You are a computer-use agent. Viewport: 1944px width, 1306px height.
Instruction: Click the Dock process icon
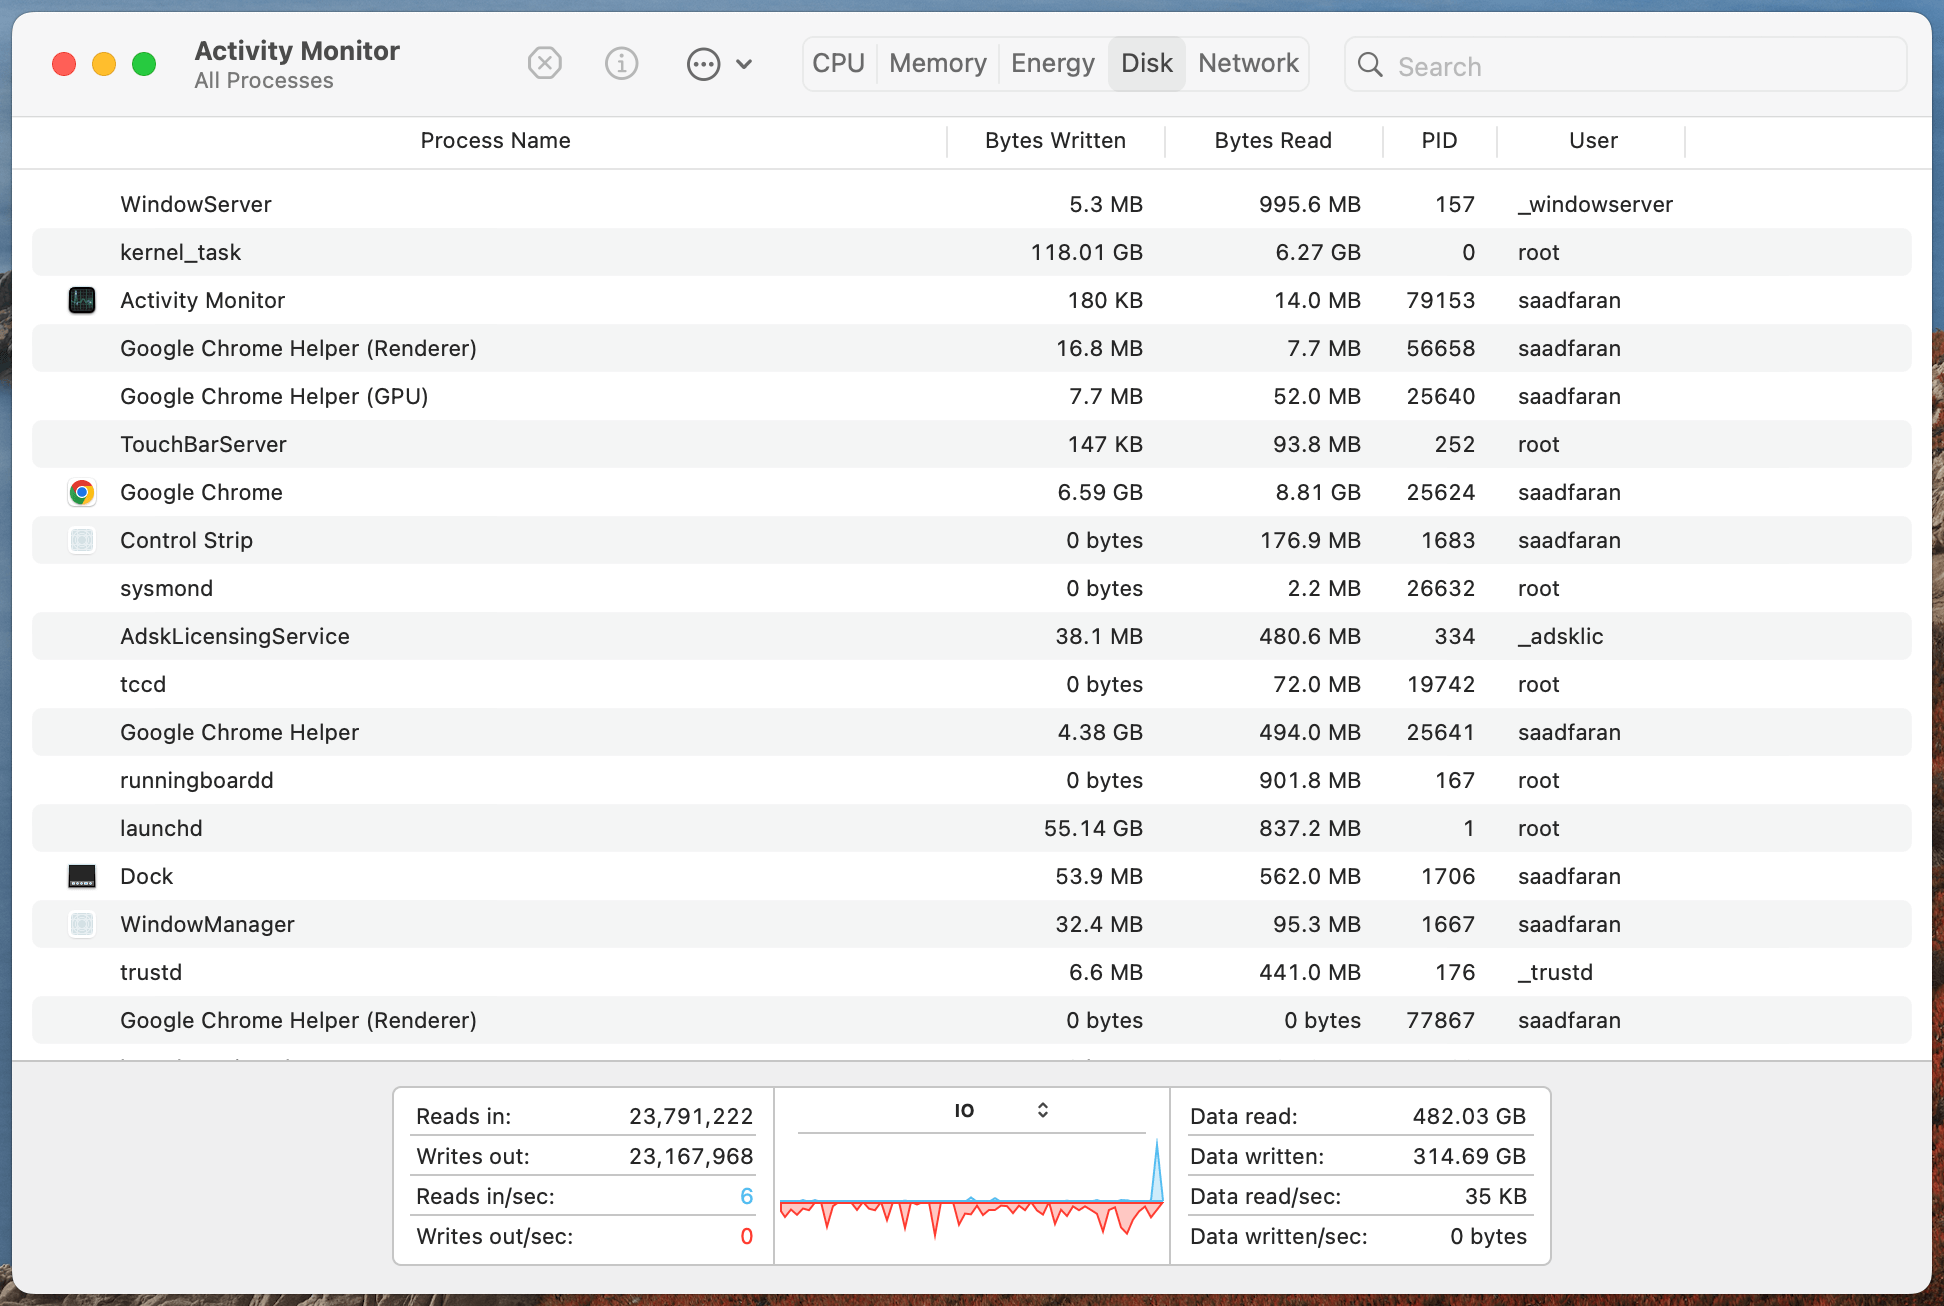click(82, 876)
